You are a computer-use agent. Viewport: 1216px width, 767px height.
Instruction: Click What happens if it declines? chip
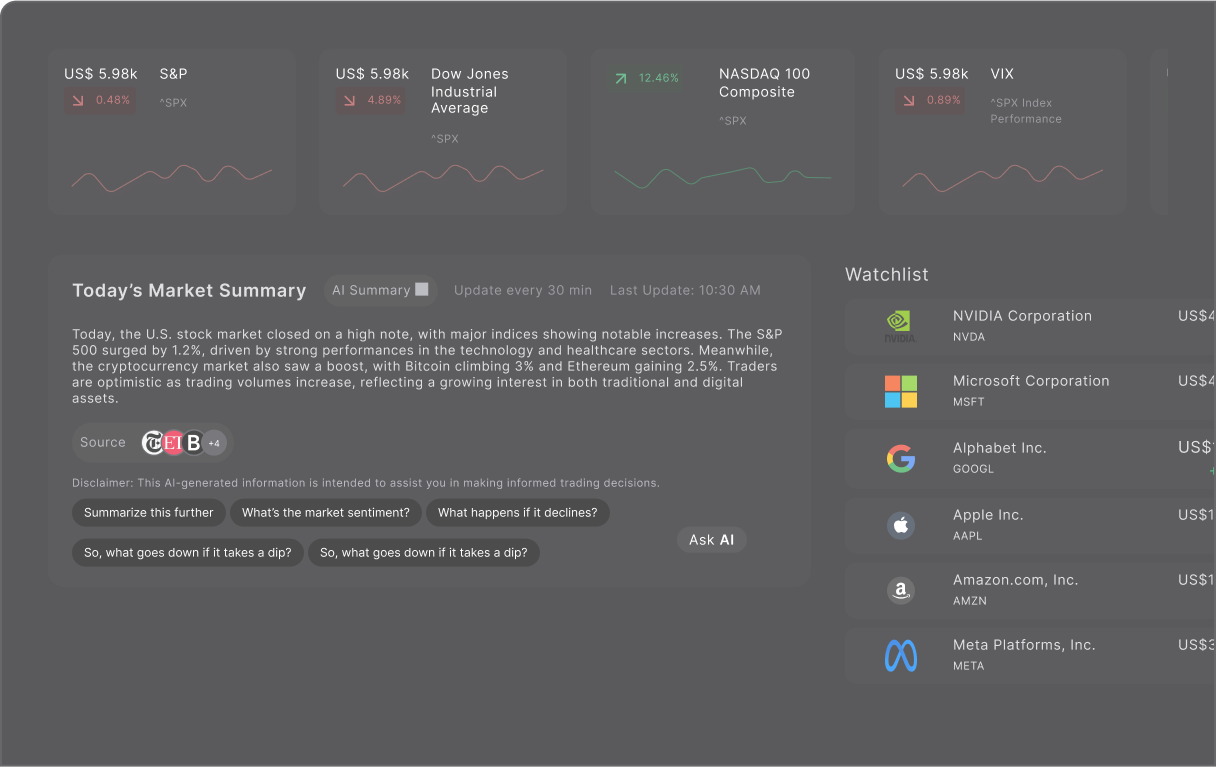pyautogui.click(x=518, y=513)
